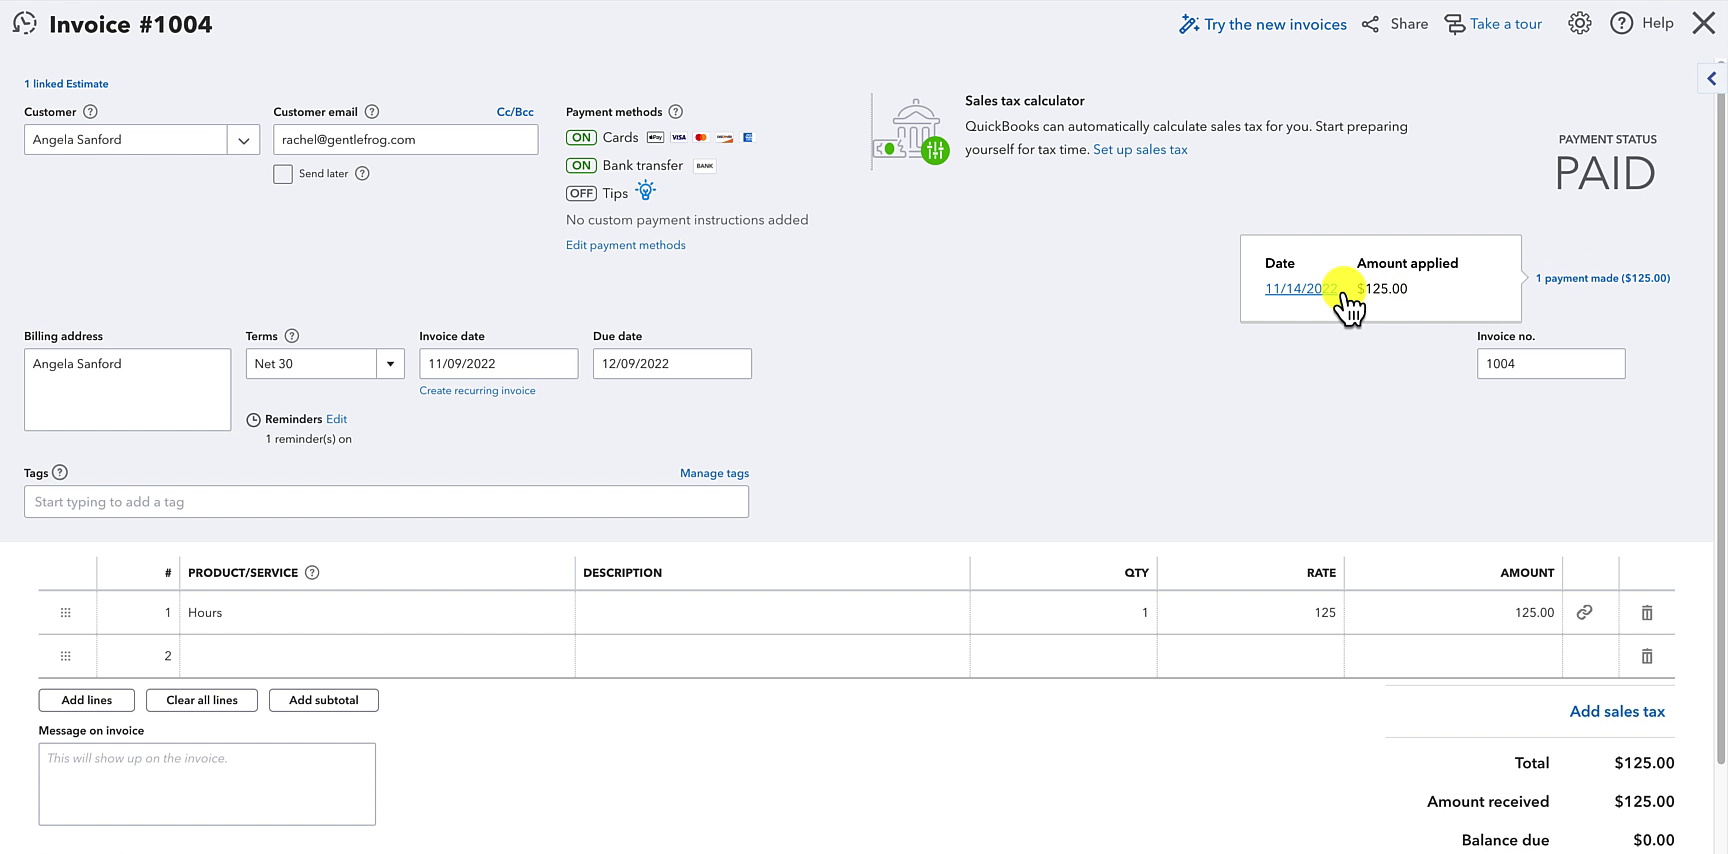Image resolution: width=1728 pixels, height=854 pixels.
Task: Click the empty product cell on line 2
Action: click(x=377, y=656)
